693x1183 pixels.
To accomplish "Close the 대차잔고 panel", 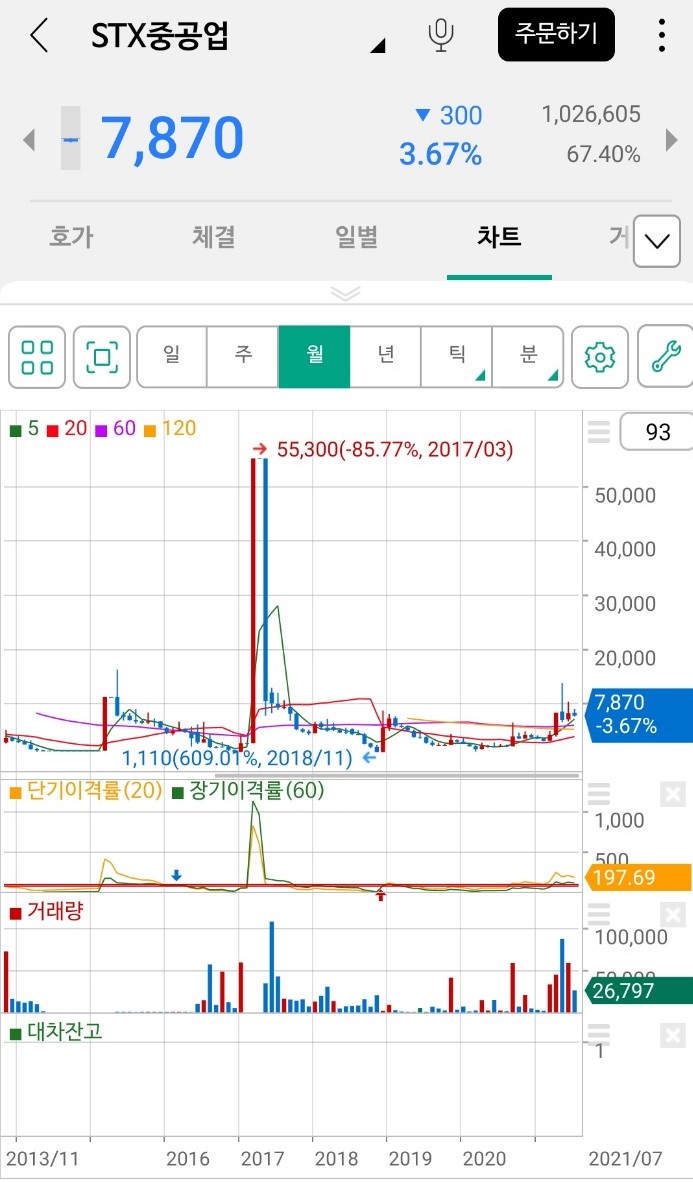I will click(672, 1035).
